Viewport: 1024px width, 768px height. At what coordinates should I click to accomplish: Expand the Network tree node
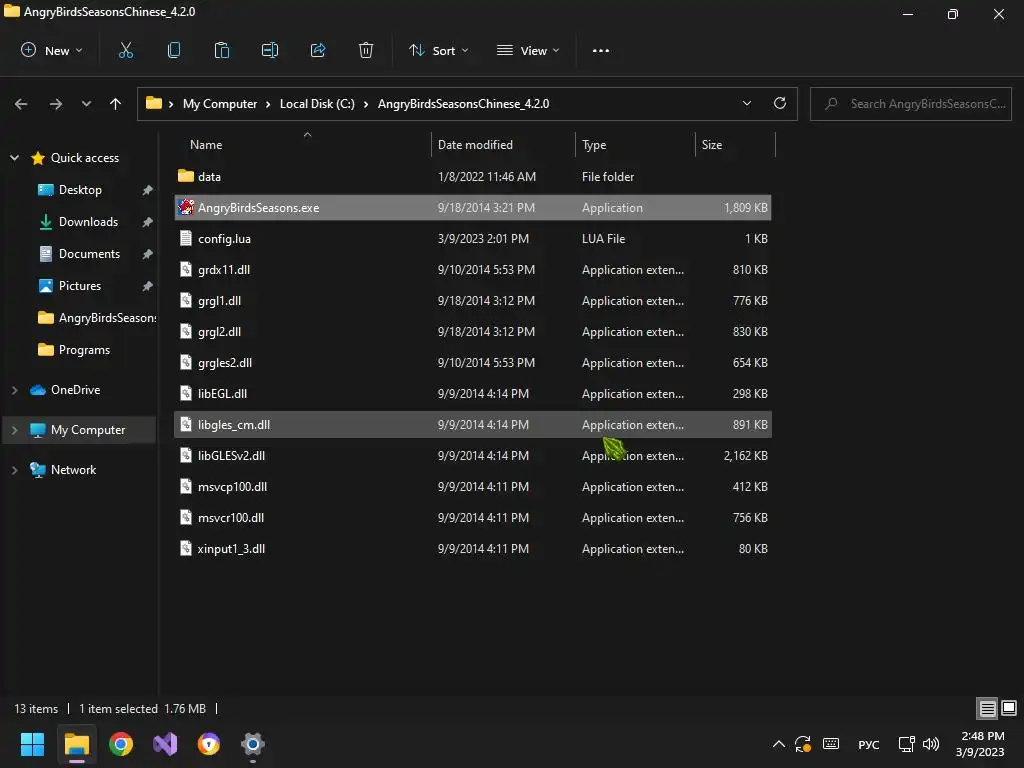[x=14, y=470]
